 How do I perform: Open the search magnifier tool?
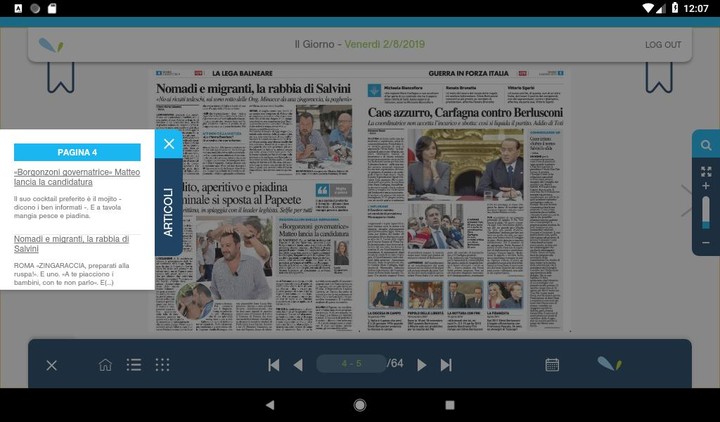[706, 146]
